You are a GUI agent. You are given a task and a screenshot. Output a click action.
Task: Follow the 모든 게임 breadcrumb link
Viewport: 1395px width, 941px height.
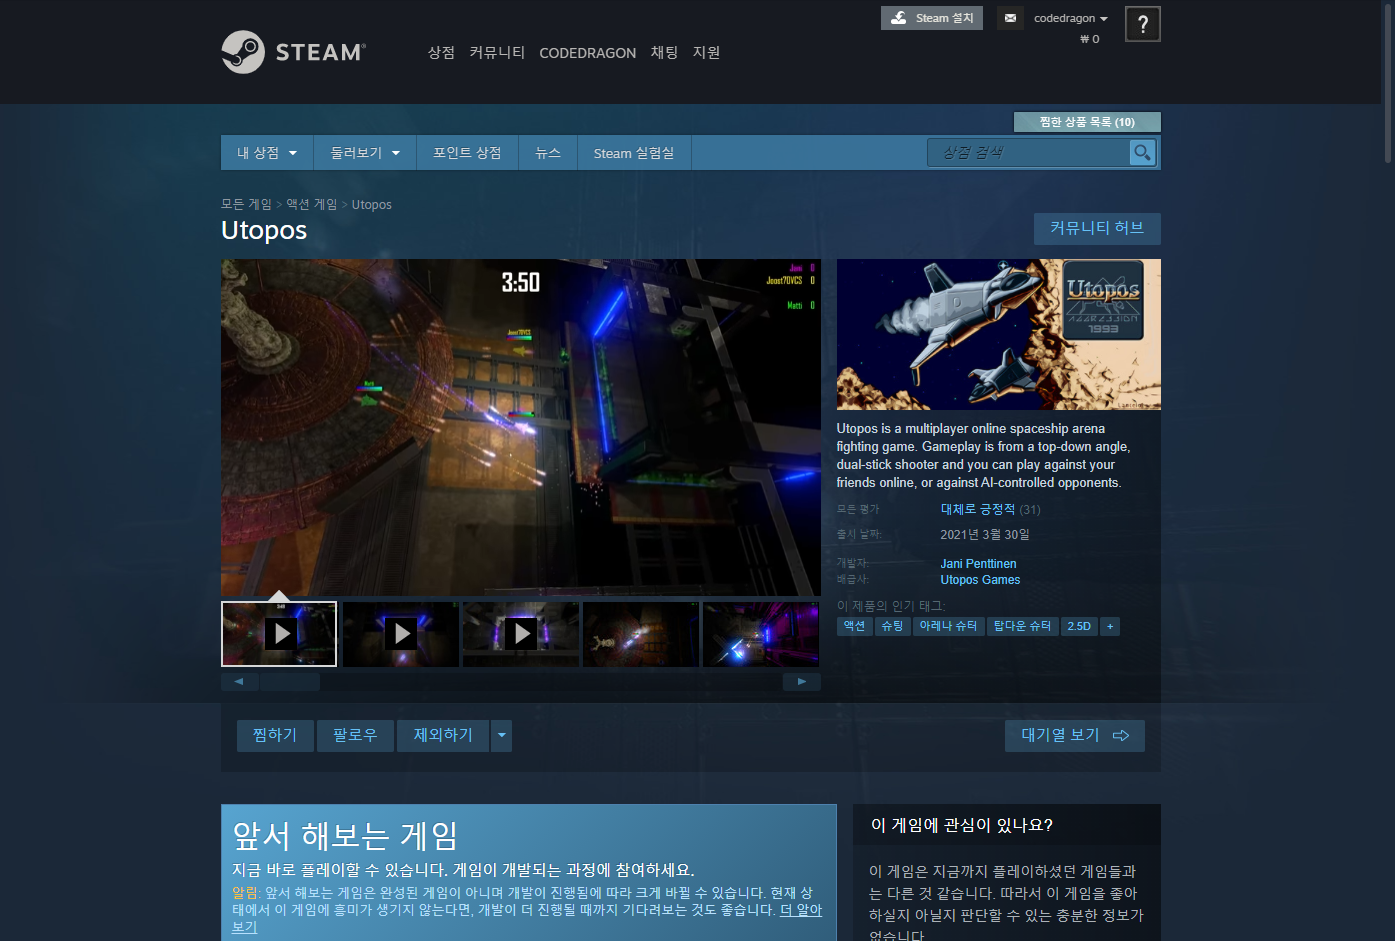pos(246,204)
